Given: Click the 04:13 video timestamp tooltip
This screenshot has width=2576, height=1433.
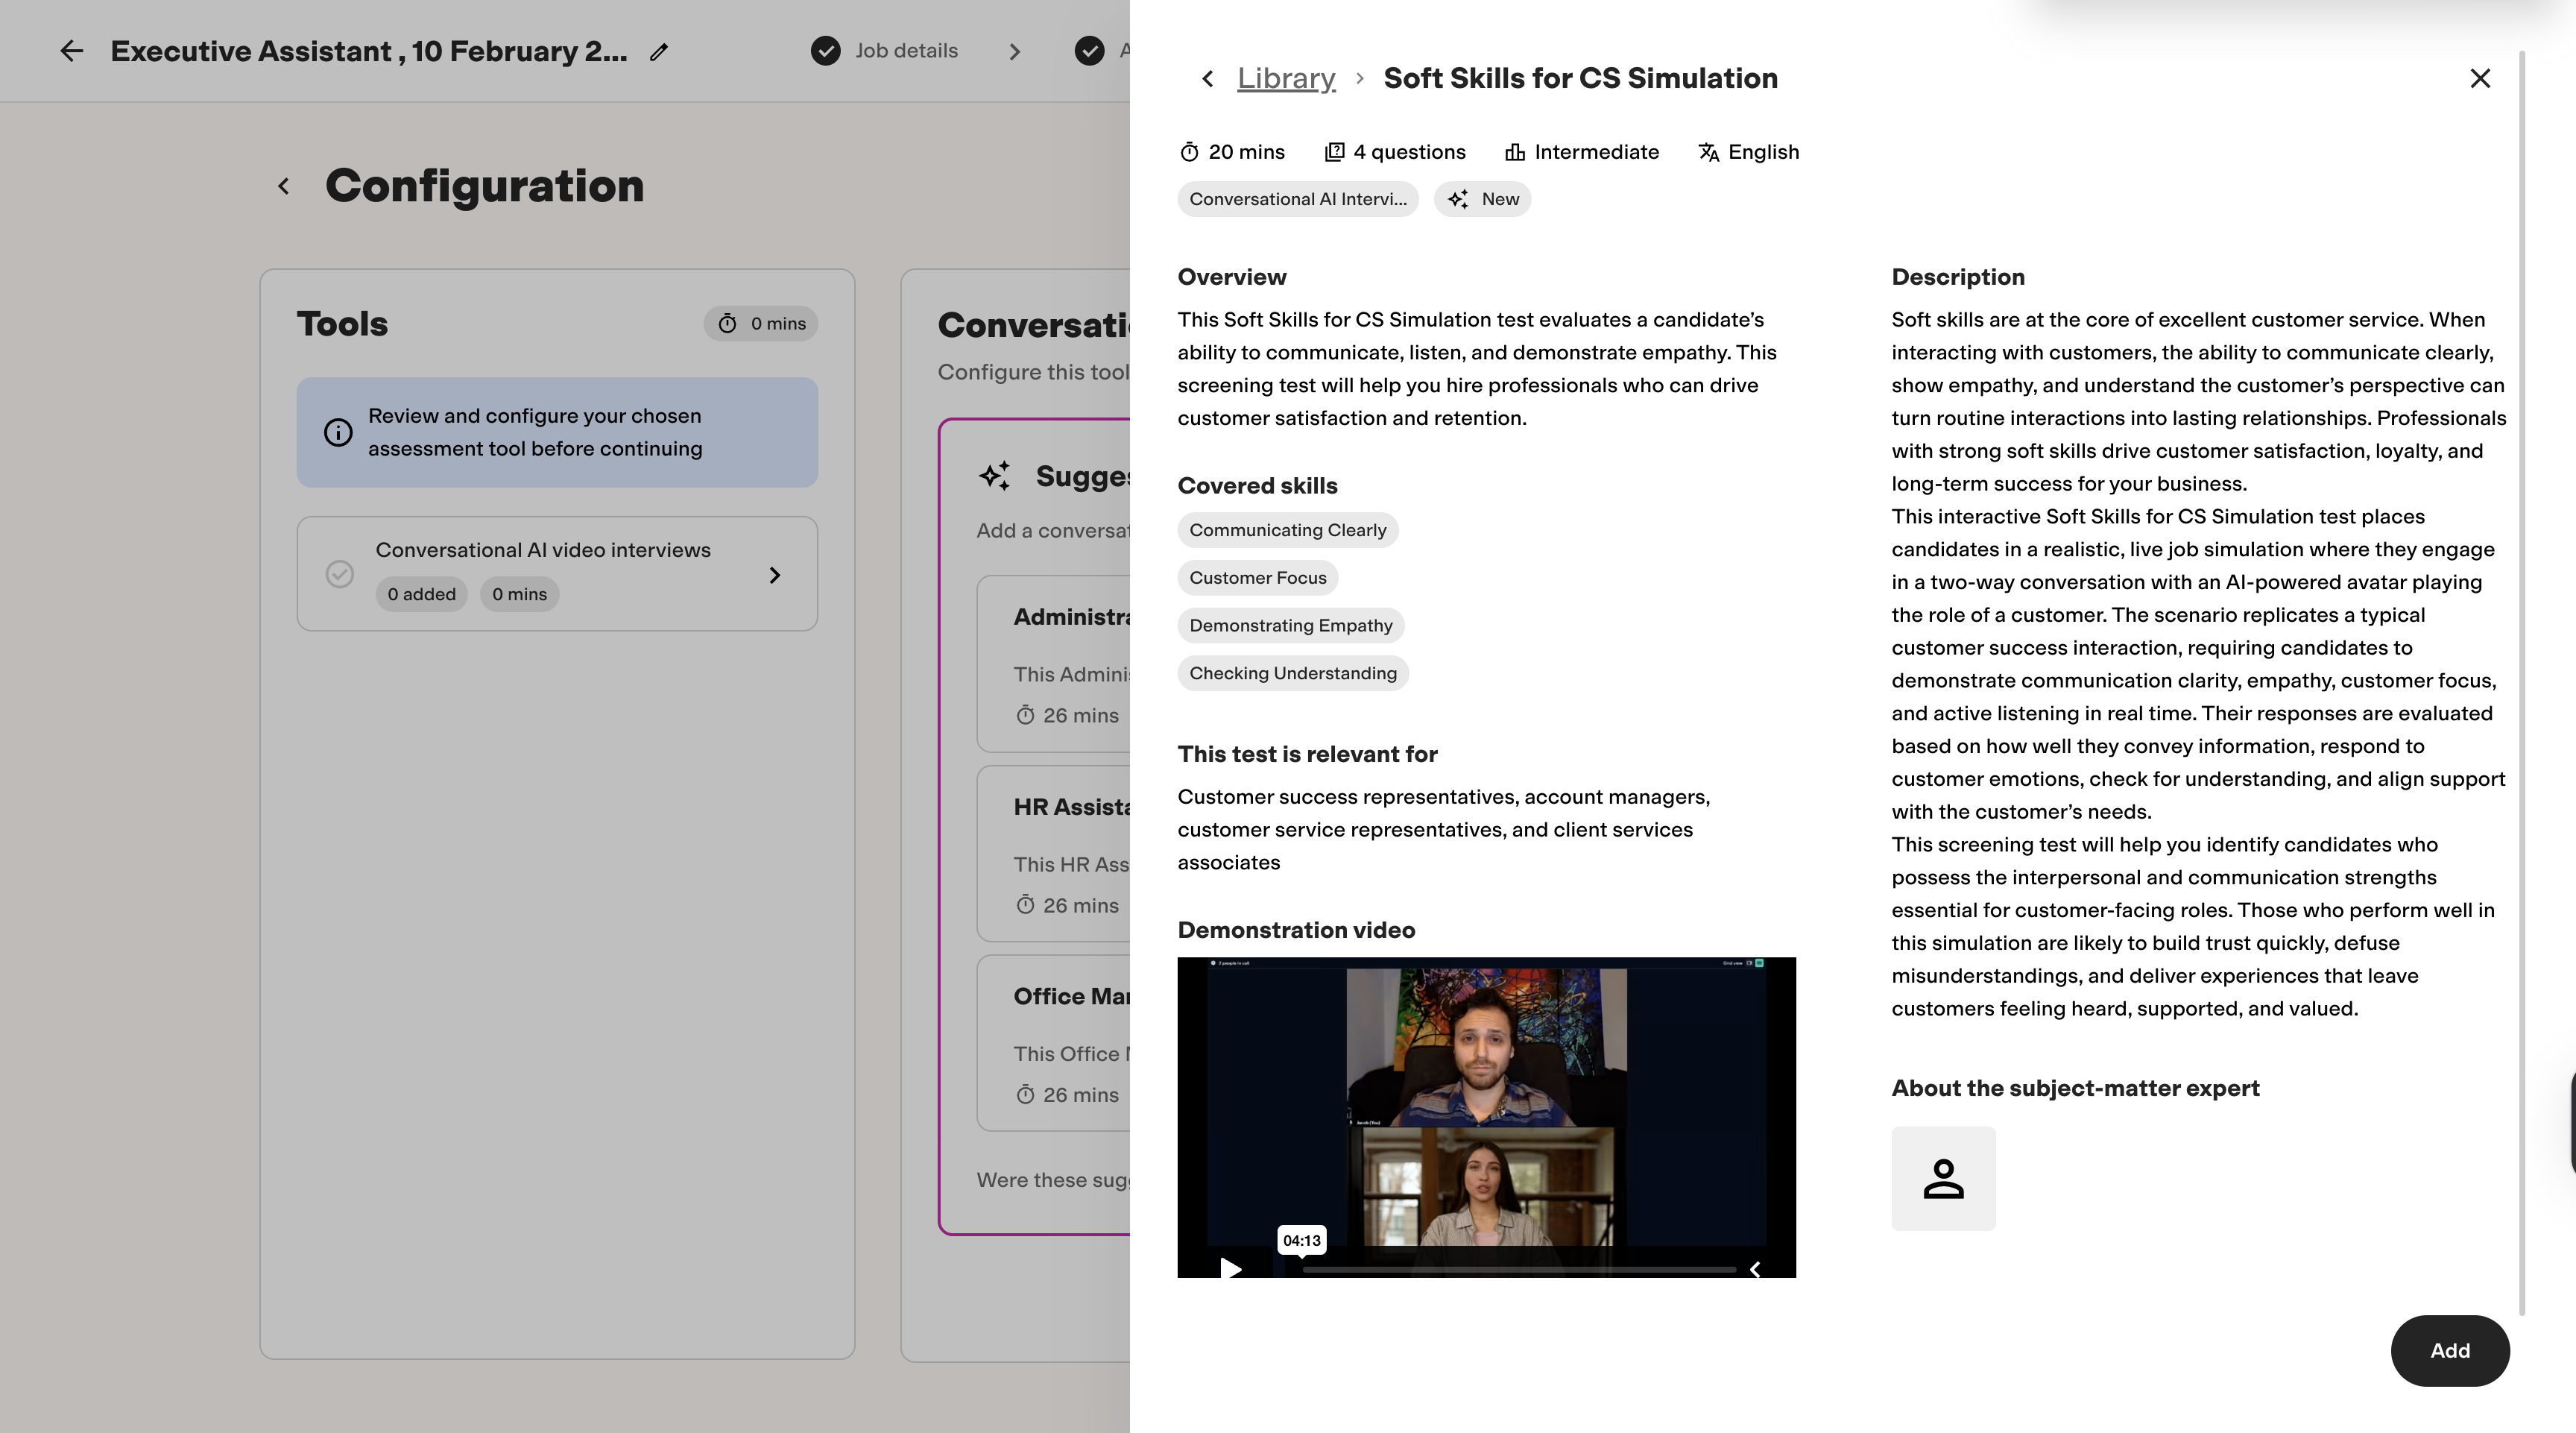Looking at the screenshot, I should point(1302,1240).
